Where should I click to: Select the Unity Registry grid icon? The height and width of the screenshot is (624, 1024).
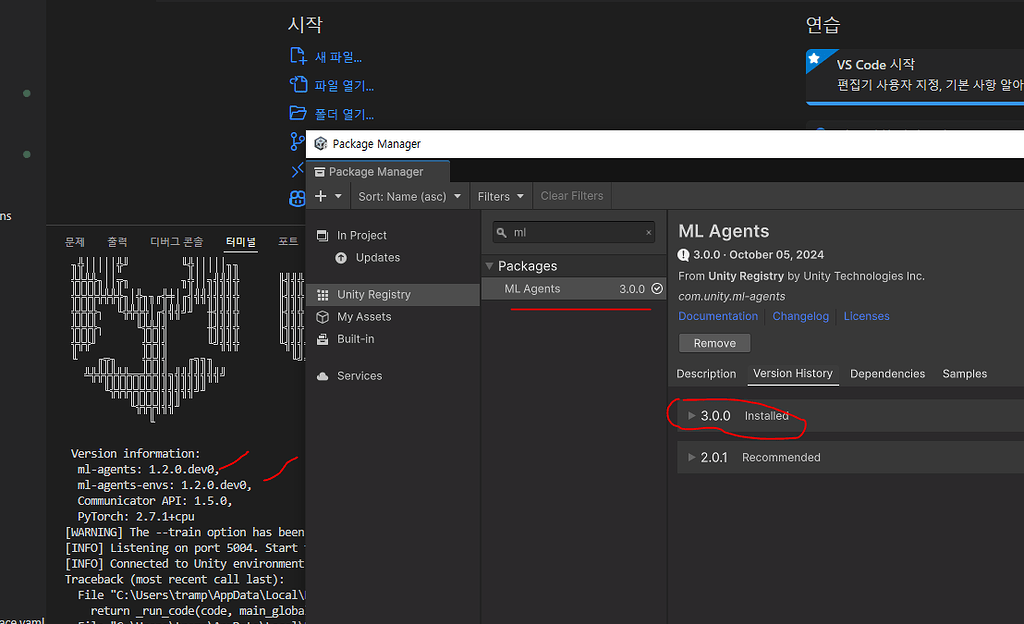[x=322, y=294]
